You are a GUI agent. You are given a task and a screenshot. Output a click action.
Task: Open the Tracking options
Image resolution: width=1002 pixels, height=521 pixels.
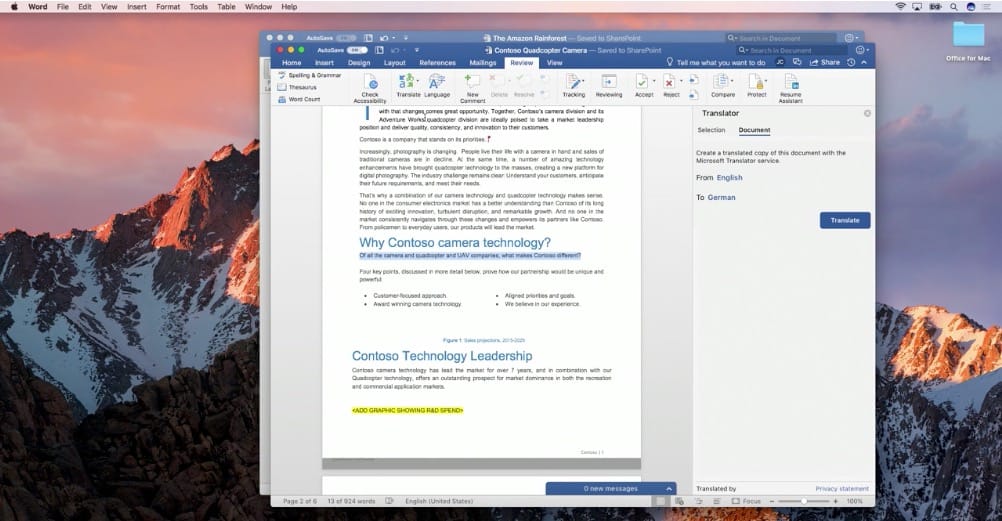pyautogui.click(x=574, y=85)
